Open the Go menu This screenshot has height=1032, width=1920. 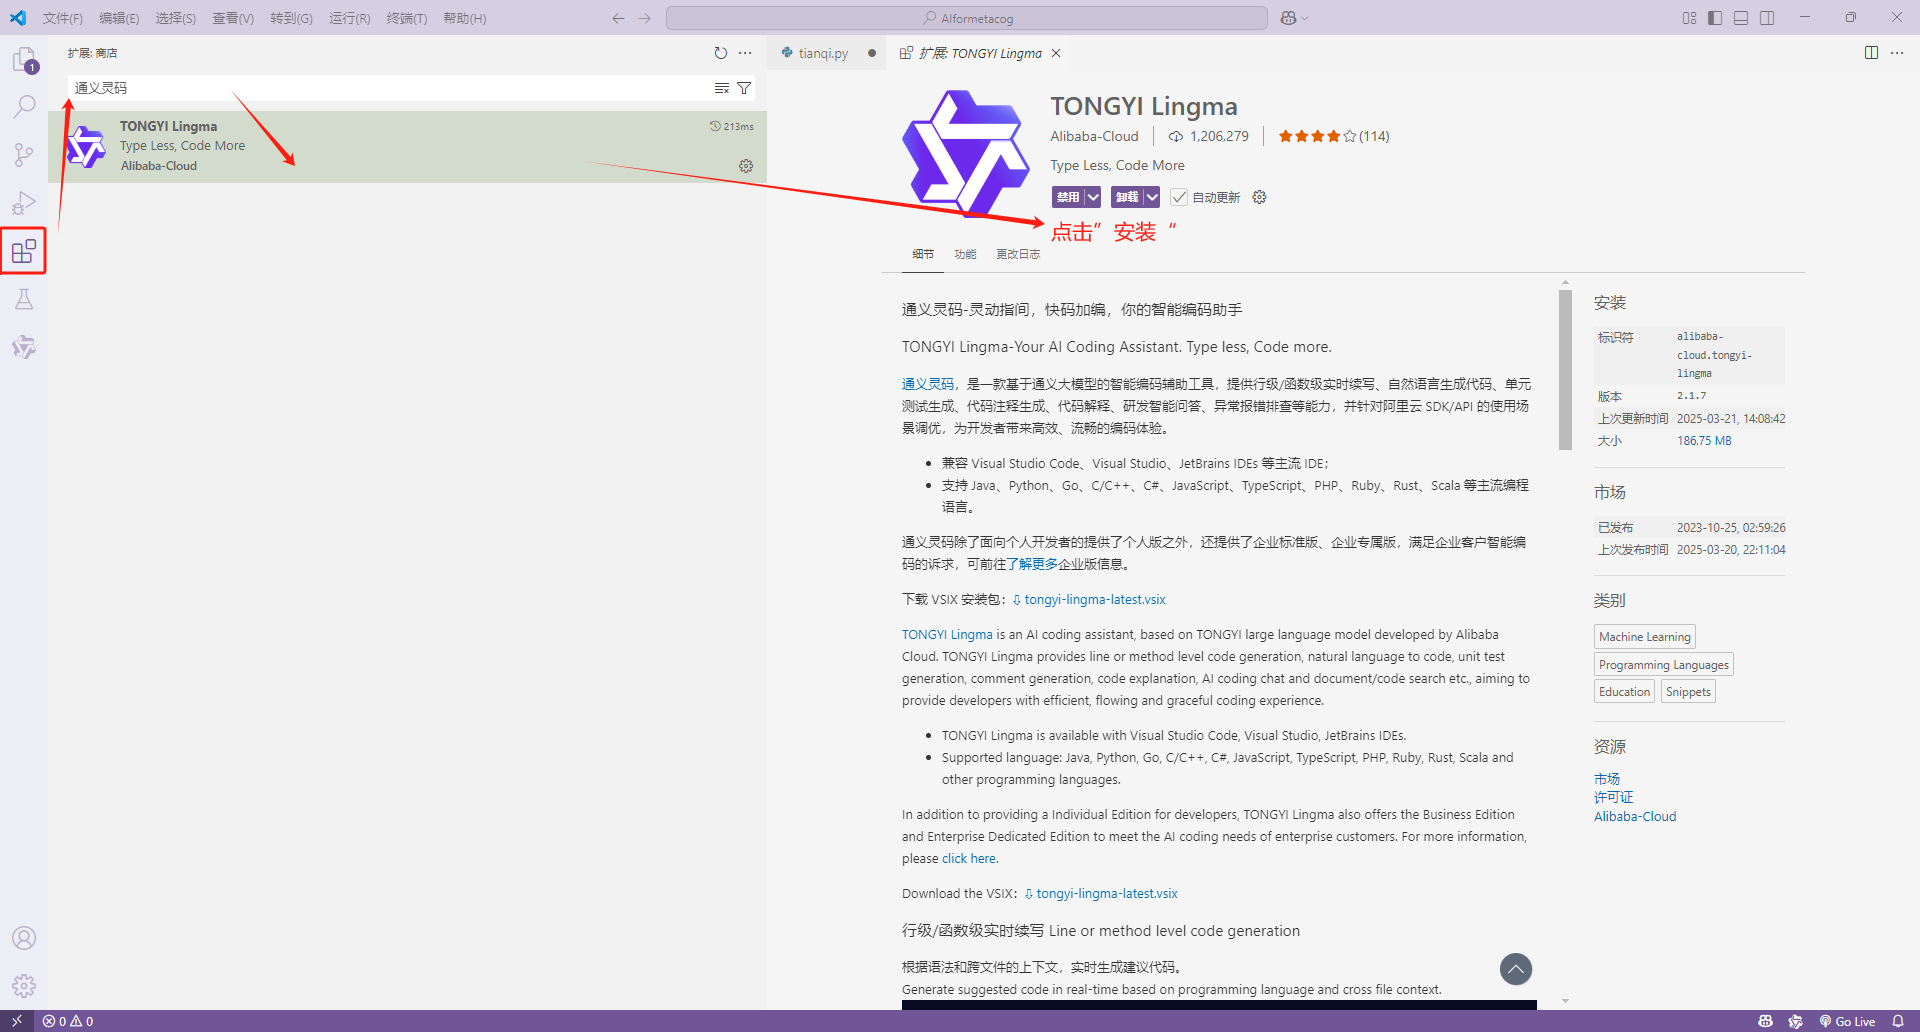(x=291, y=18)
